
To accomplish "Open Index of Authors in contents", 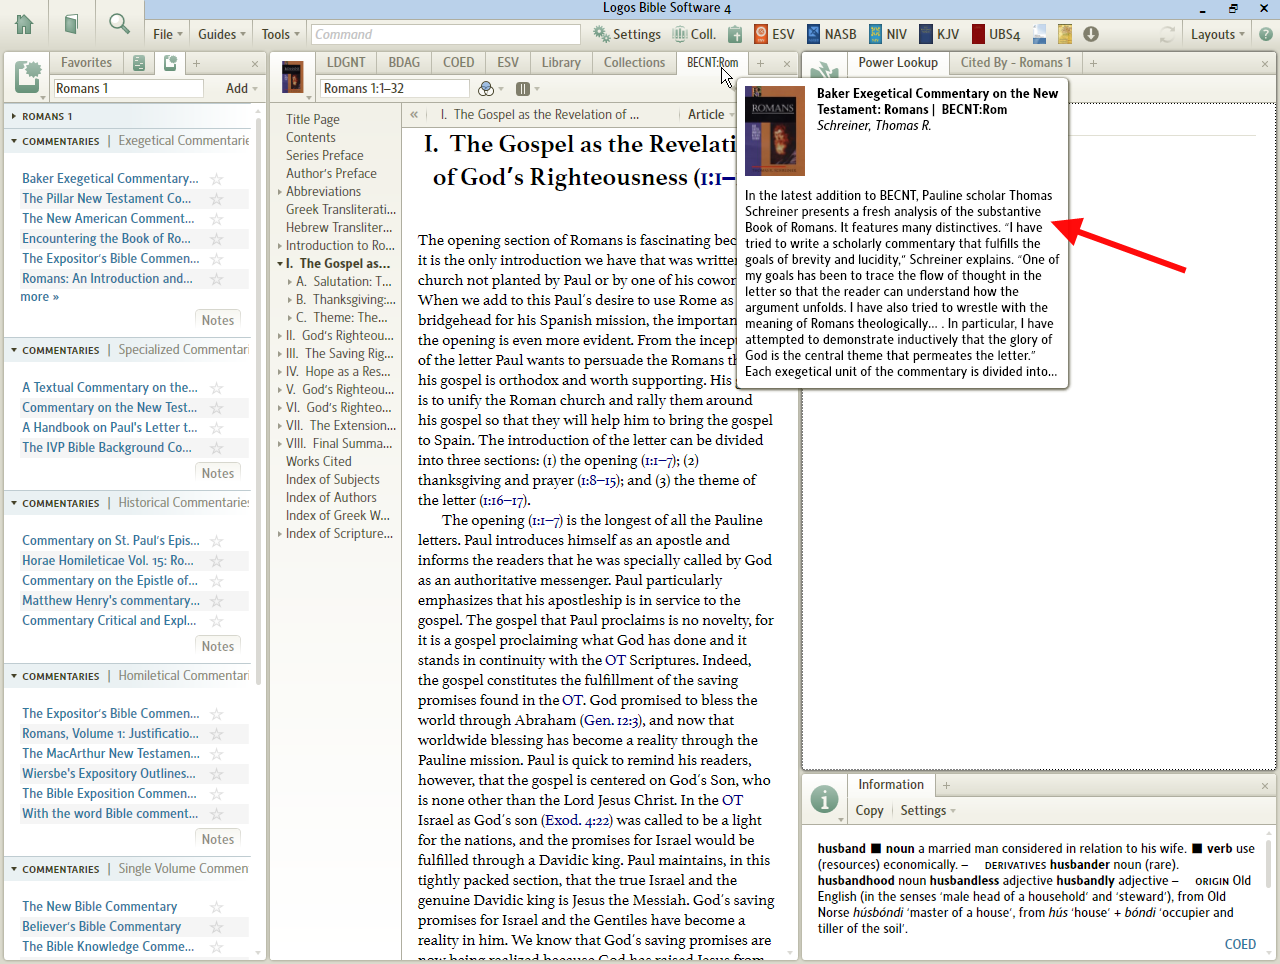I will [x=331, y=498].
